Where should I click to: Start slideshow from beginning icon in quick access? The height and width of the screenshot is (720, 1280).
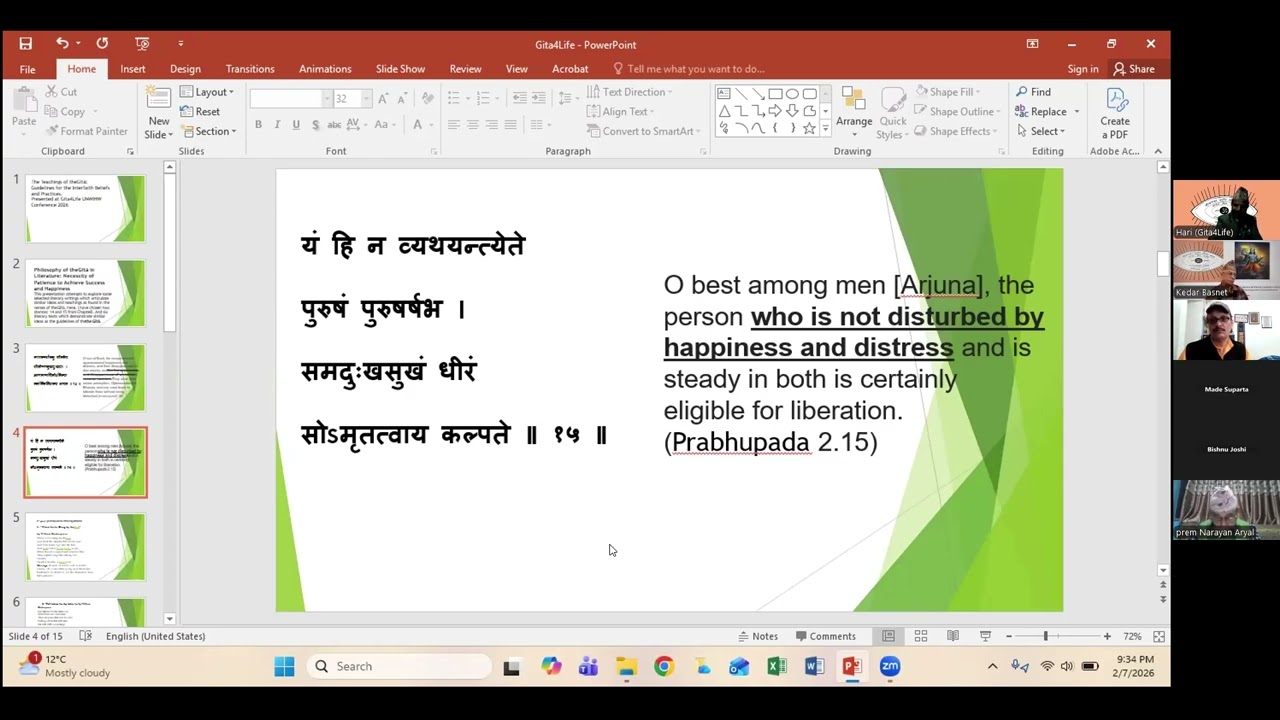tap(142, 44)
